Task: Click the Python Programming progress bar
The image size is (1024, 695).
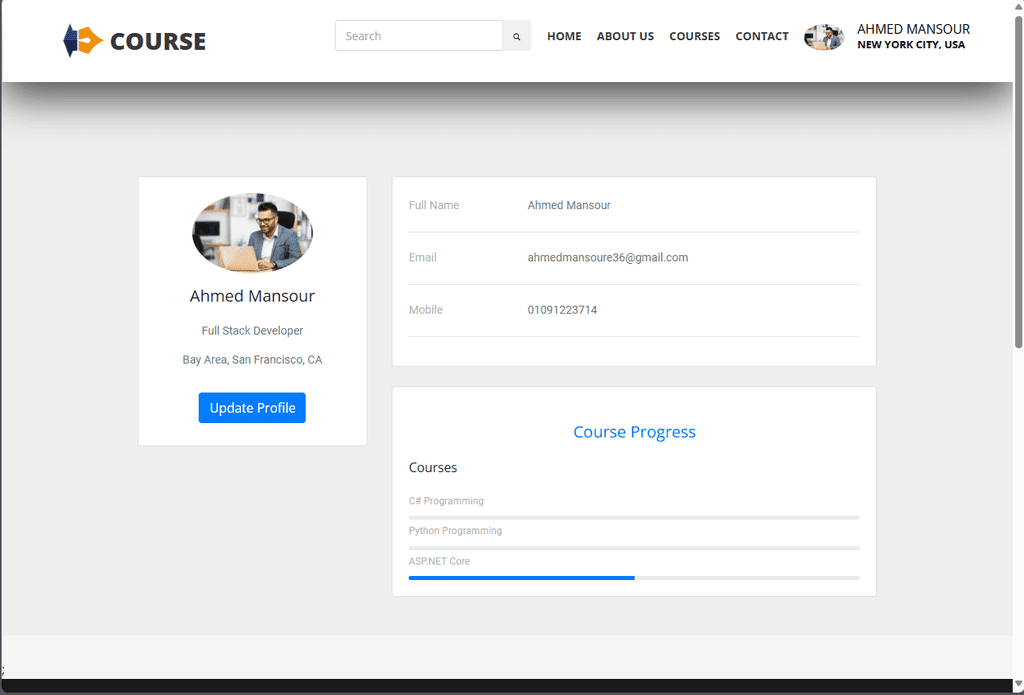Action: [x=634, y=547]
